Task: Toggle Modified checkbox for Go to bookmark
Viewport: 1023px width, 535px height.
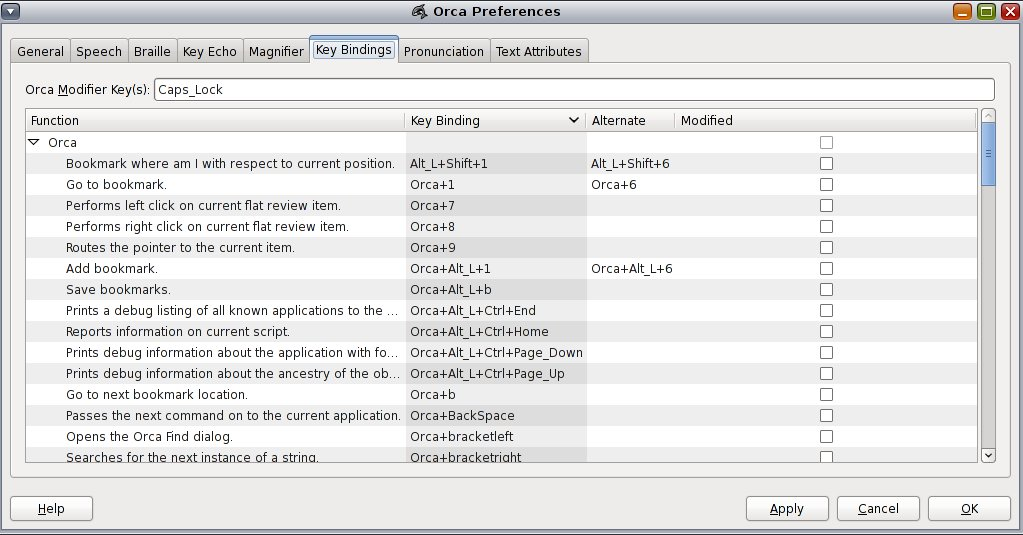Action: pyautogui.click(x=826, y=185)
